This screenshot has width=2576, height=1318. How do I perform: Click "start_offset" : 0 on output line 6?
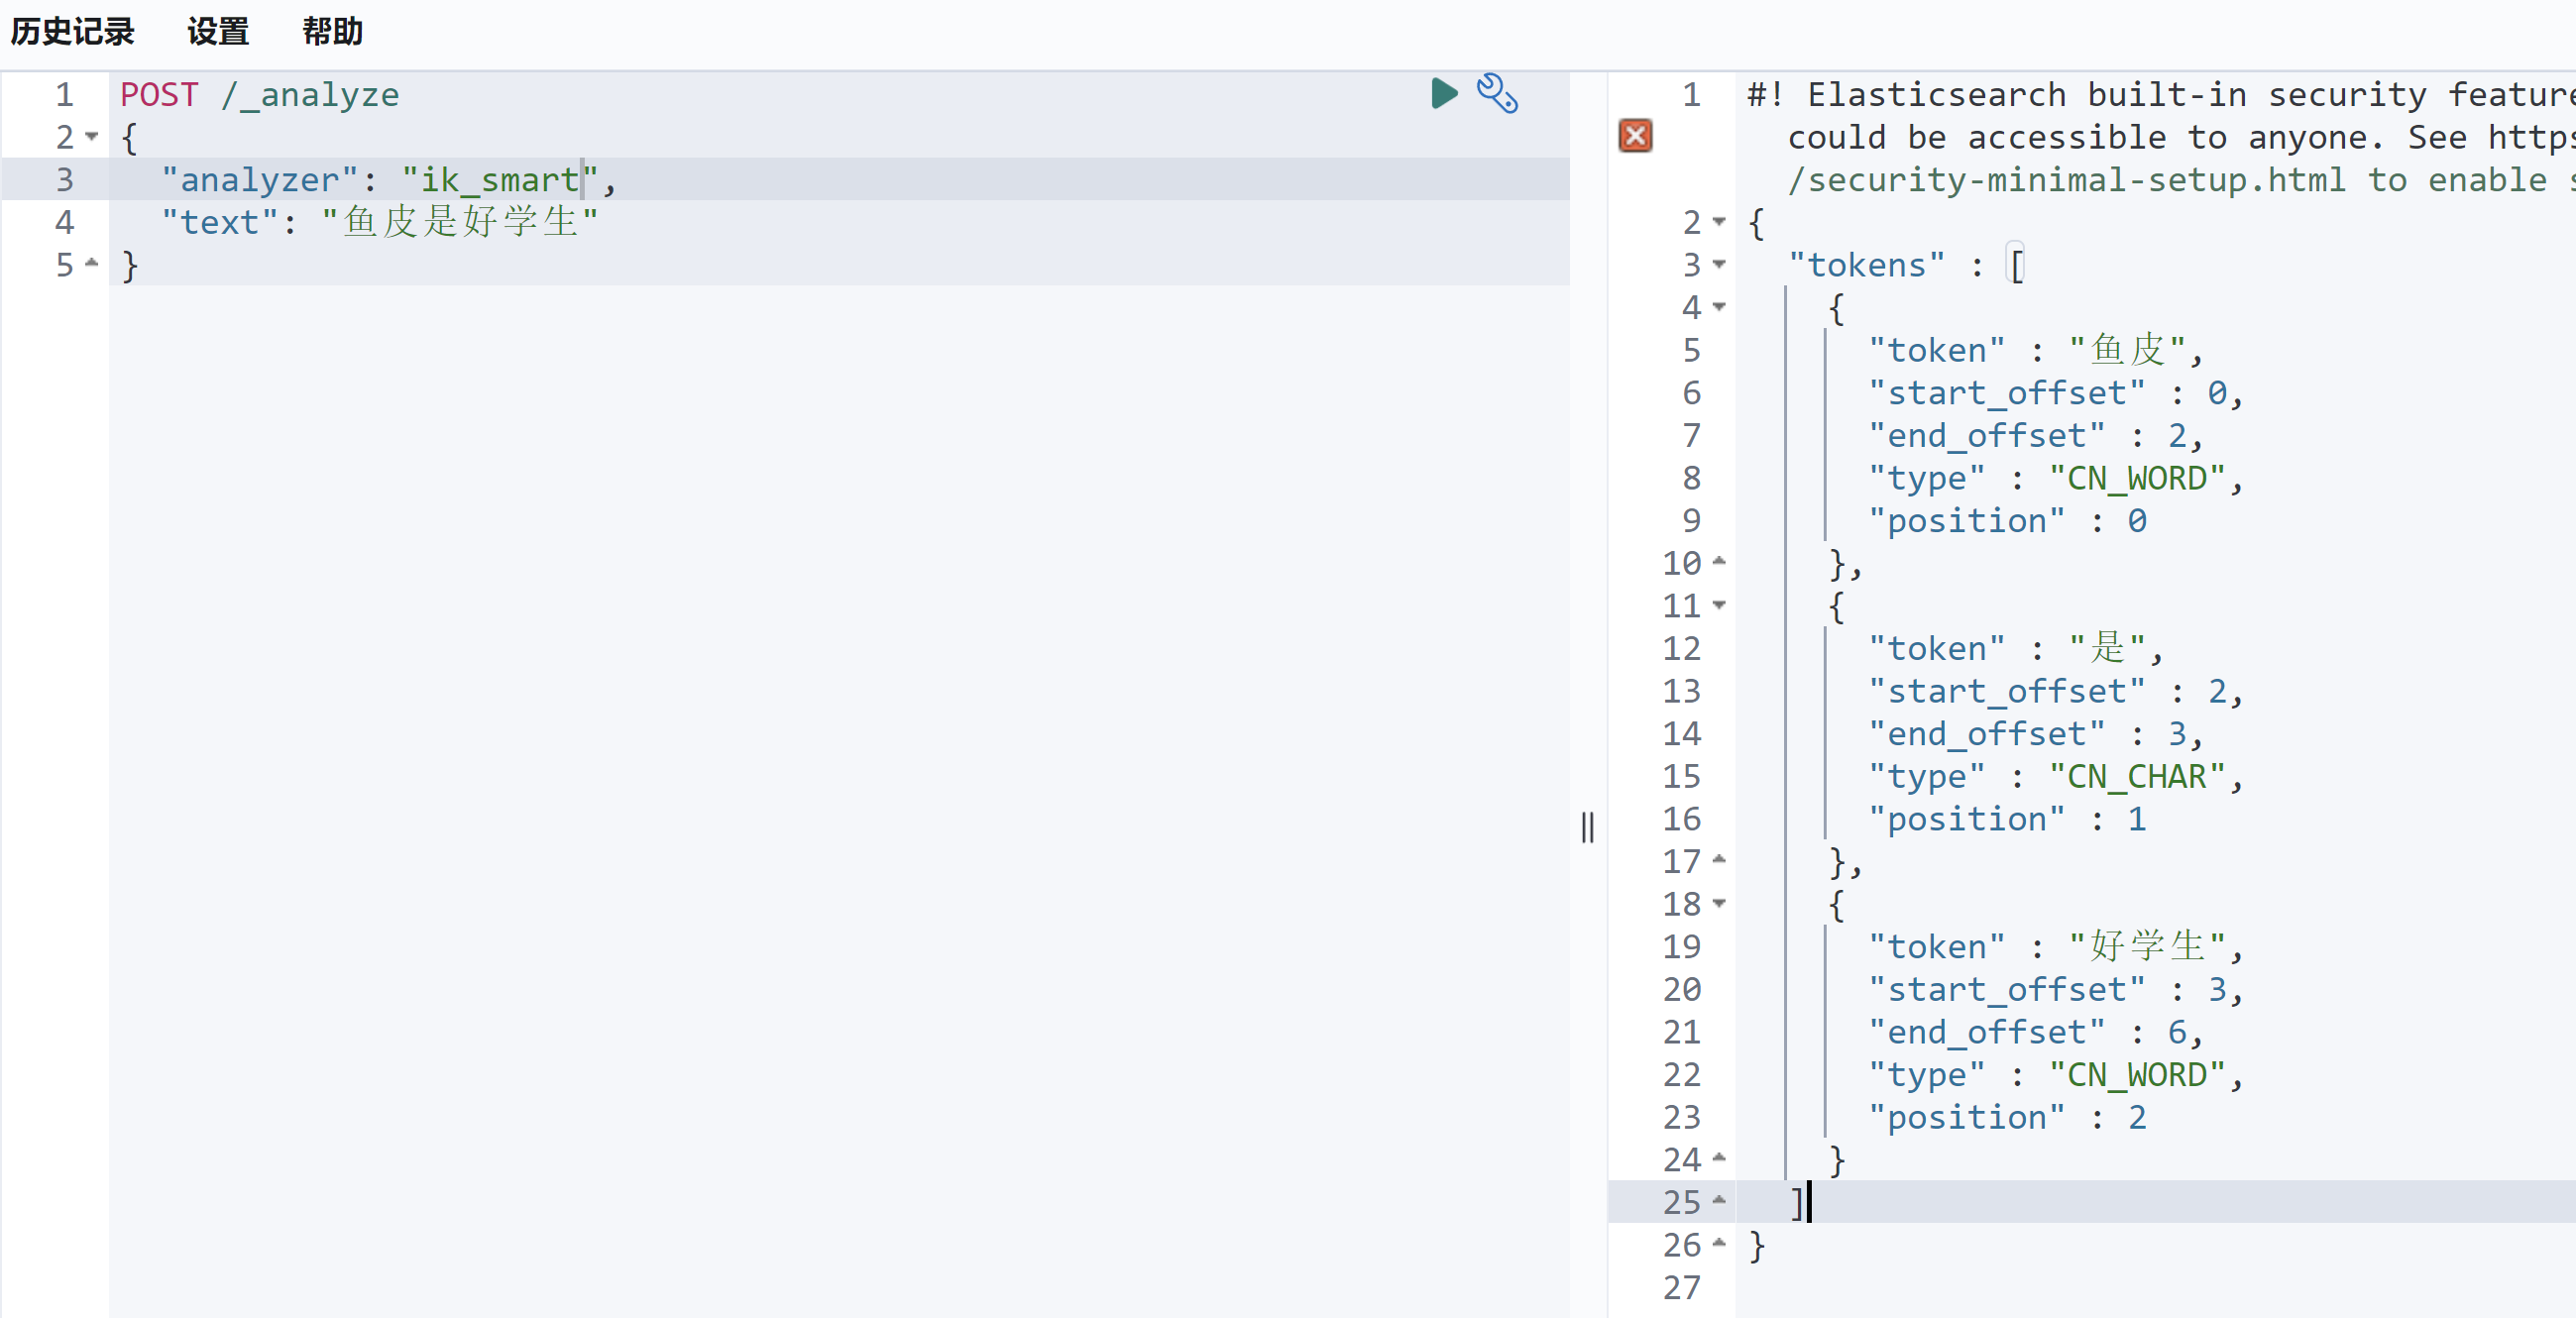(x=2048, y=393)
